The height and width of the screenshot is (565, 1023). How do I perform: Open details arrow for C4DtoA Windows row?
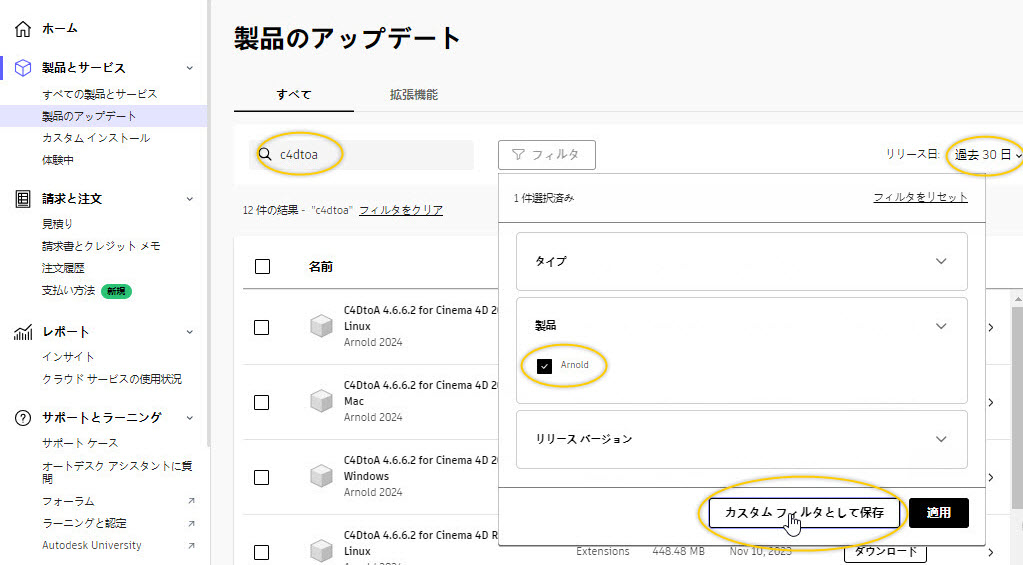click(x=991, y=478)
